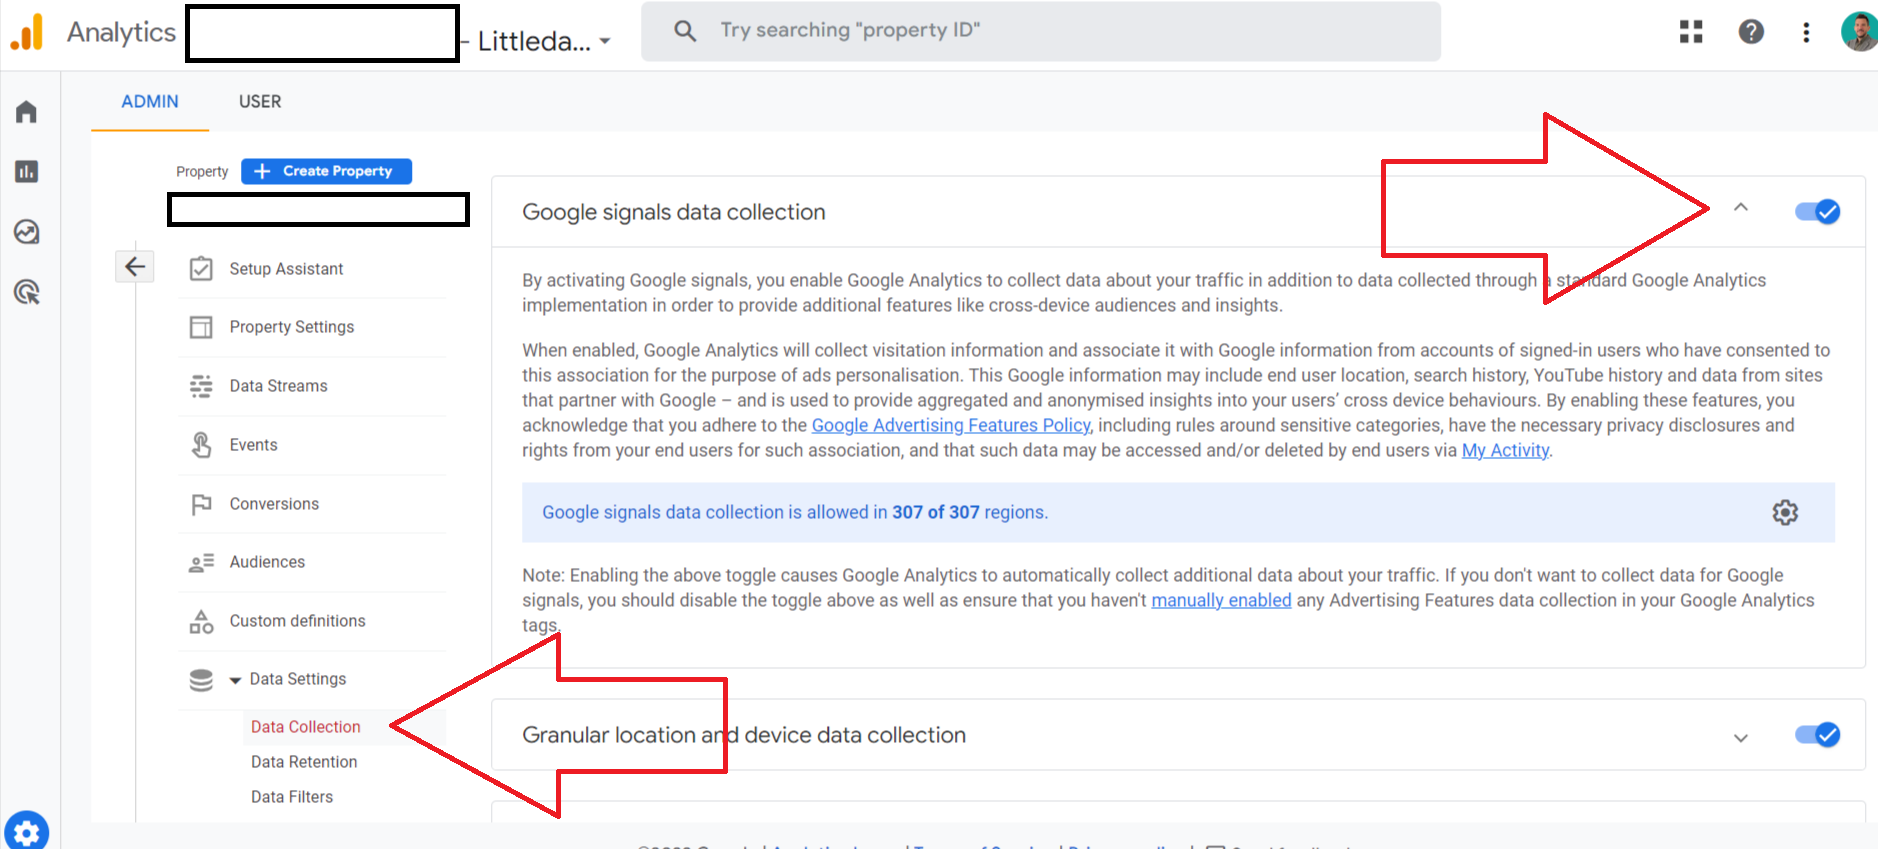
Task: Click the Audiences people icon
Action: click(x=201, y=562)
